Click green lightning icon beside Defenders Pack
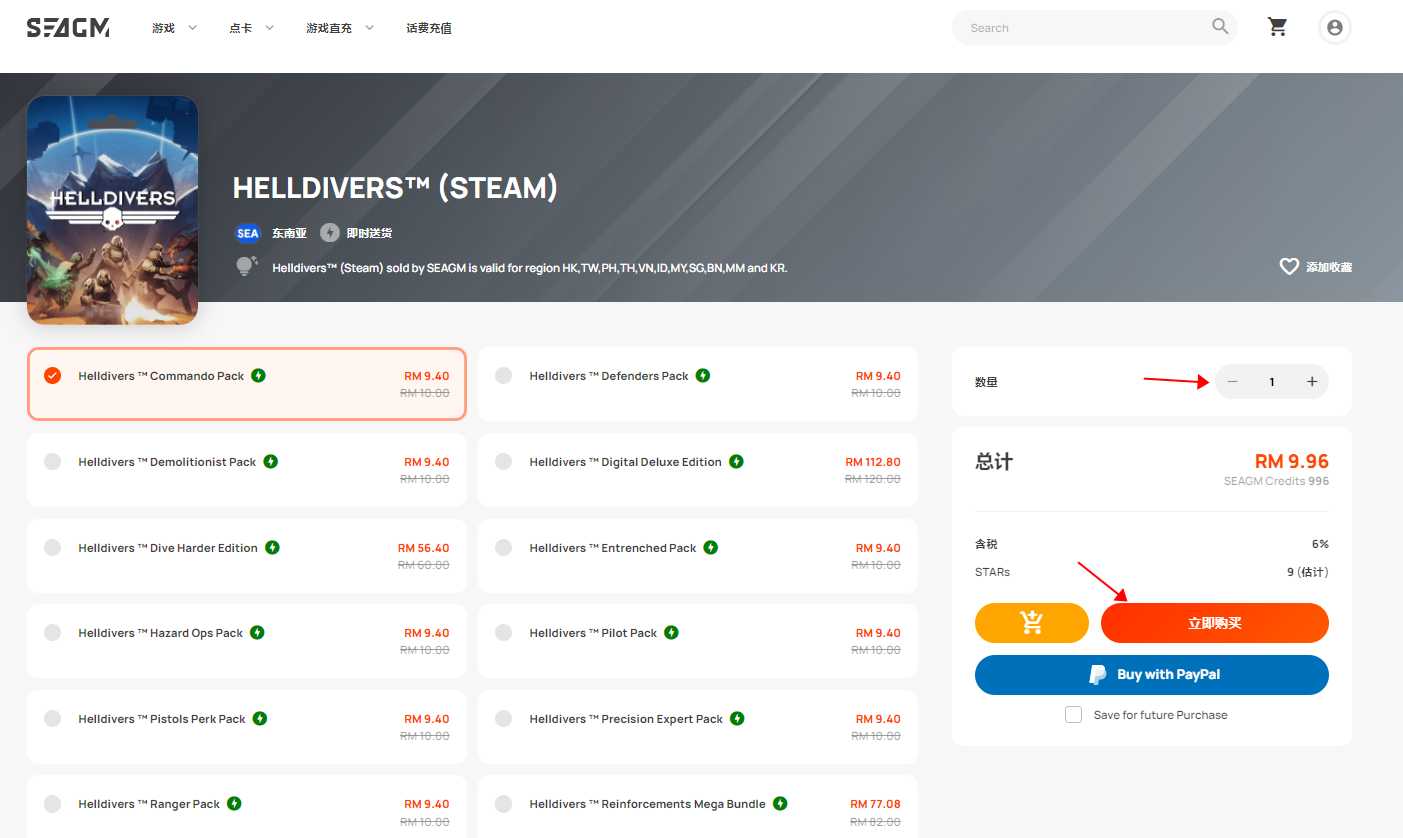 703,376
